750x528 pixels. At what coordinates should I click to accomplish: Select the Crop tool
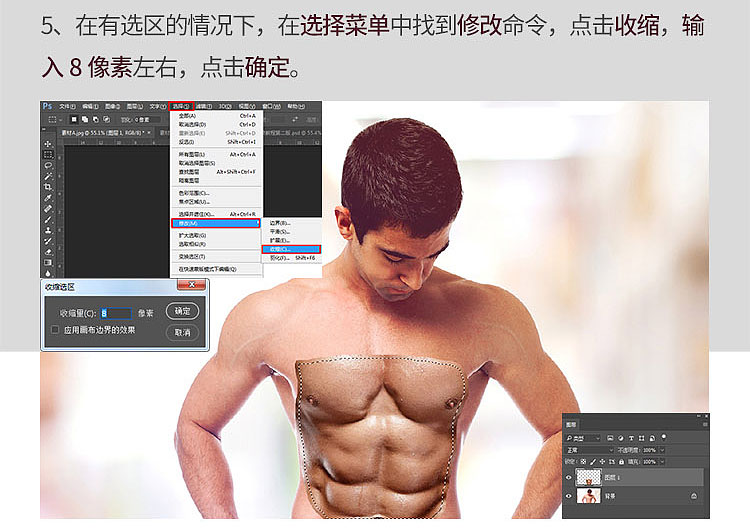coord(48,187)
